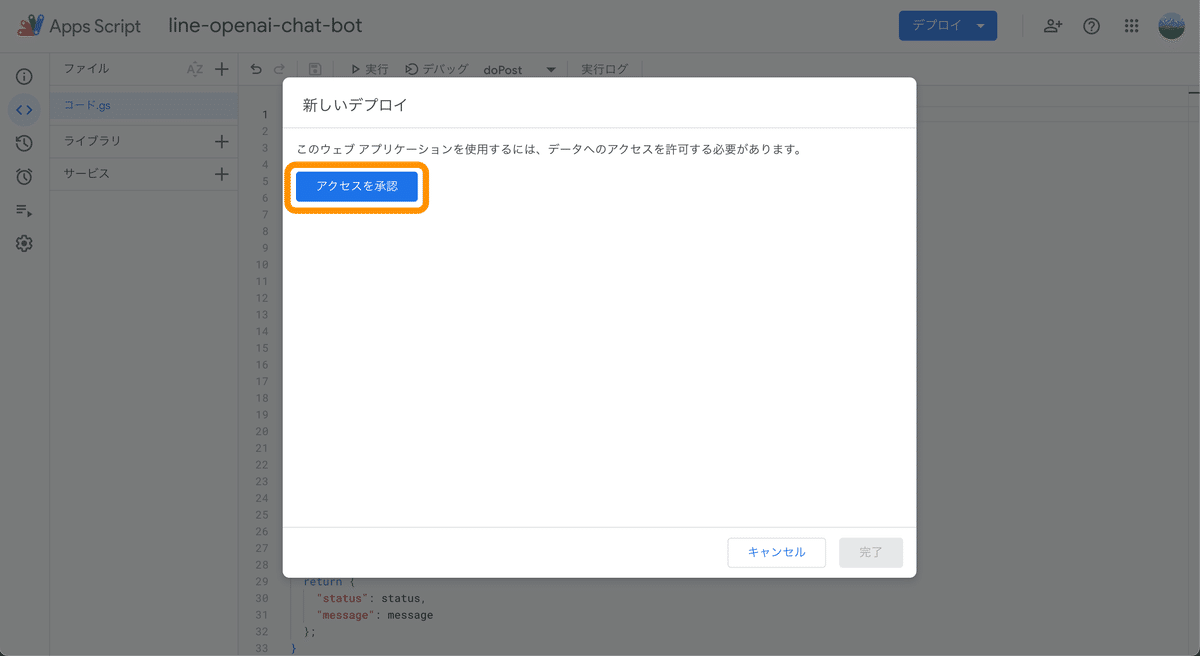Add a service with the サービス plus icon
Viewport: 1200px width, 656px height.
[x=222, y=174]
